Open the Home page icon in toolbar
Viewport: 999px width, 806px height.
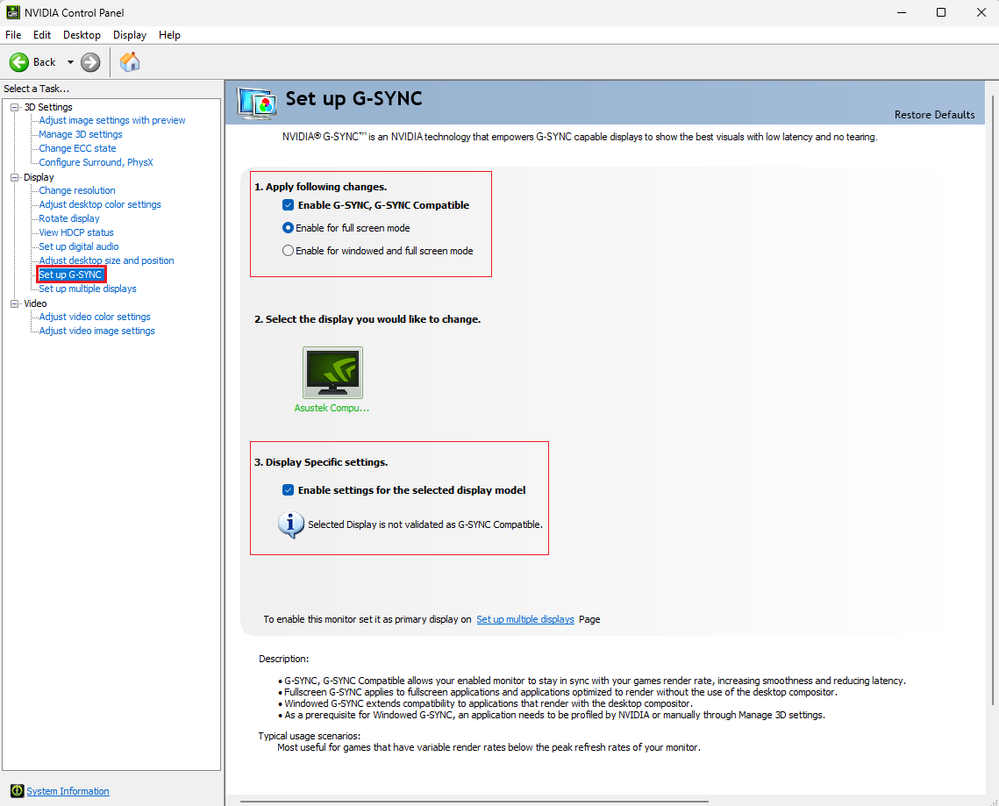pos(130,62)
